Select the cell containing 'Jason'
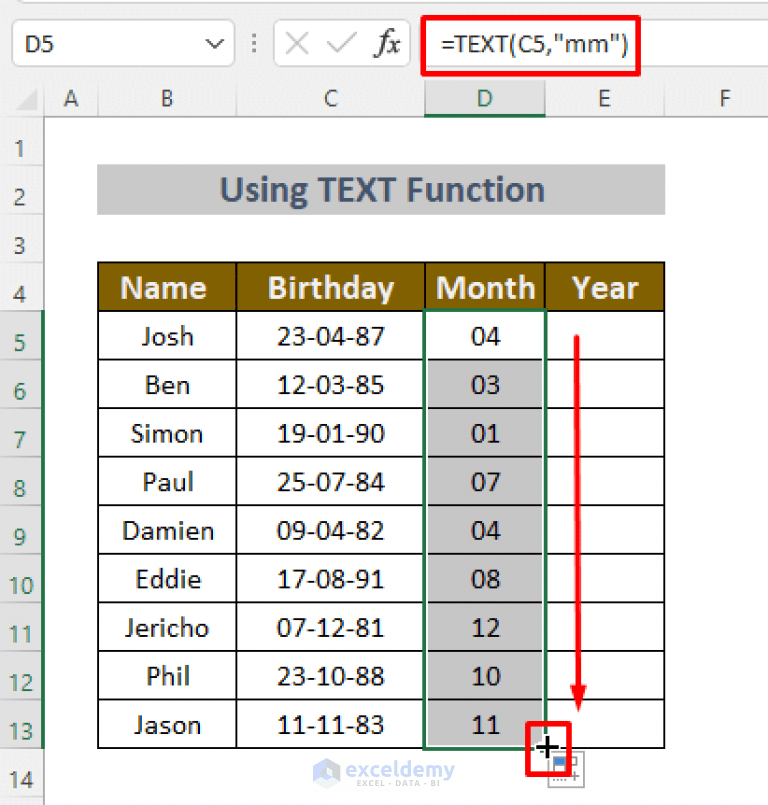The image size is (768, 805). (167, 724)
